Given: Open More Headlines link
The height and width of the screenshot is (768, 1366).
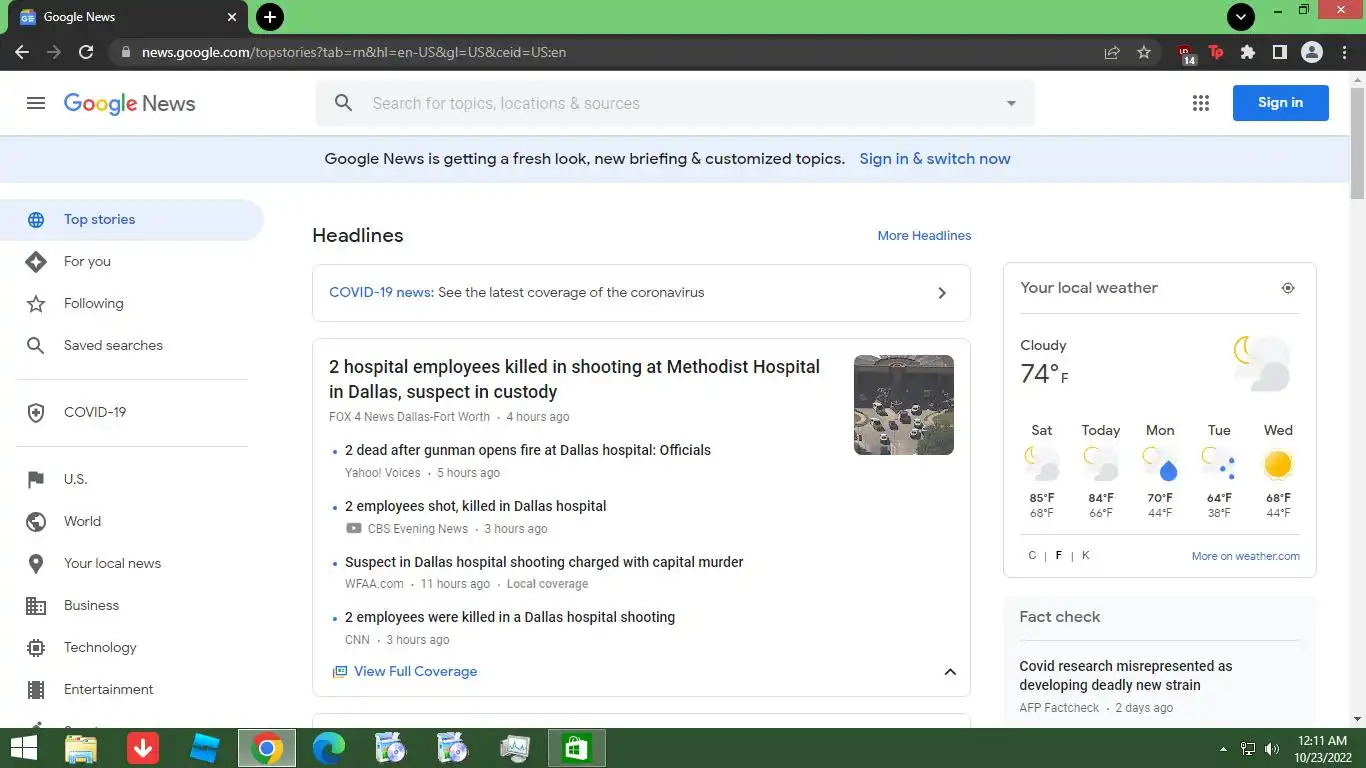Looking at the screenshot, I should click(x=924, y=236).
